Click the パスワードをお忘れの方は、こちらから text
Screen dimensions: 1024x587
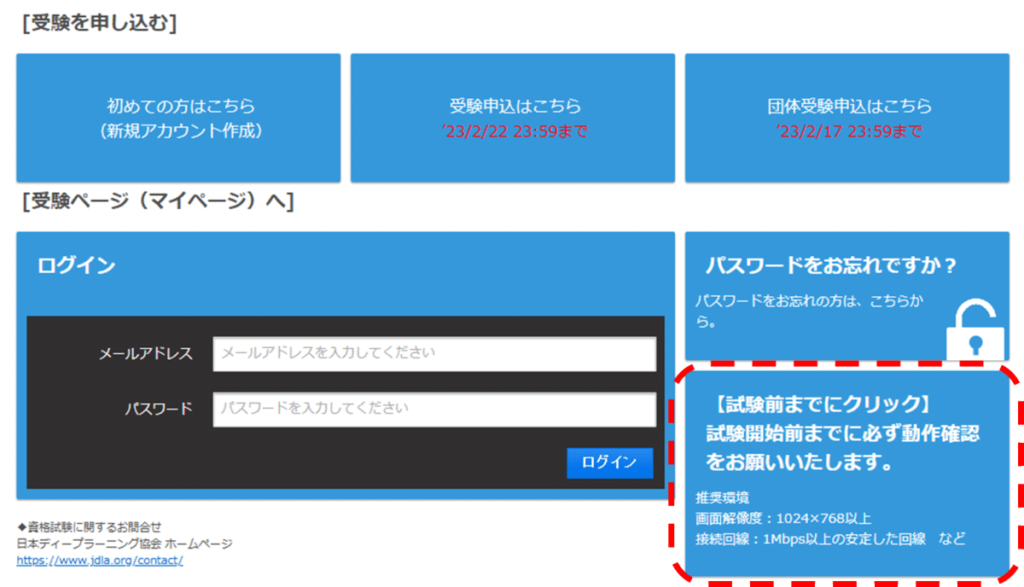pyautogui.click(x=809, y=311)
